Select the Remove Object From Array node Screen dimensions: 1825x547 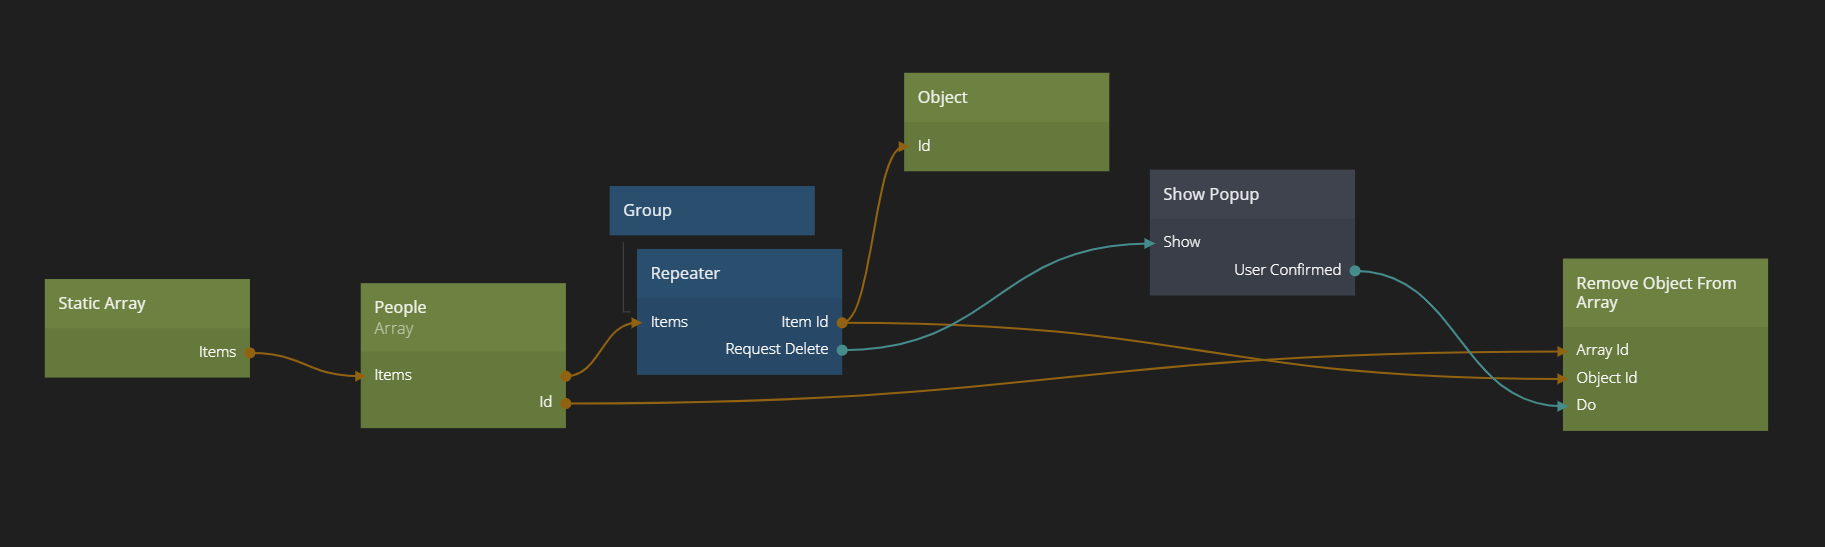1665,293
